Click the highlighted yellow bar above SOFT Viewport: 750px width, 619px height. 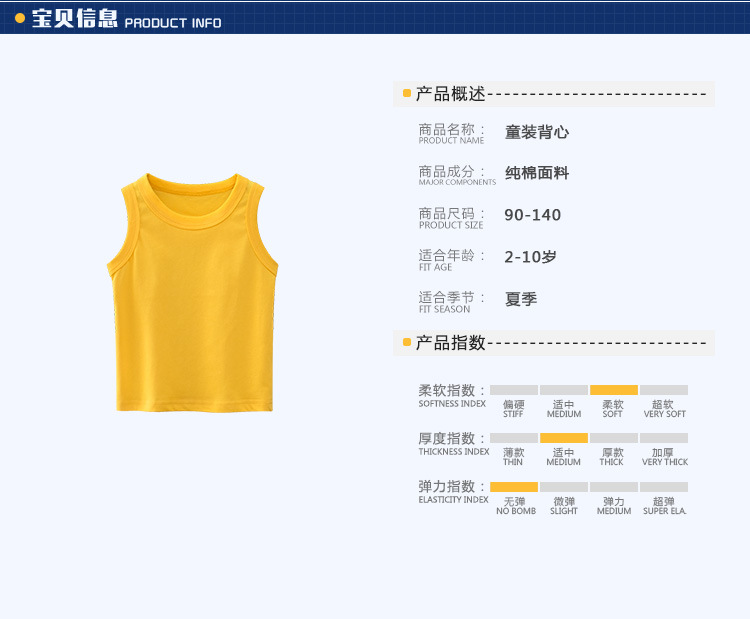[614, 390]
